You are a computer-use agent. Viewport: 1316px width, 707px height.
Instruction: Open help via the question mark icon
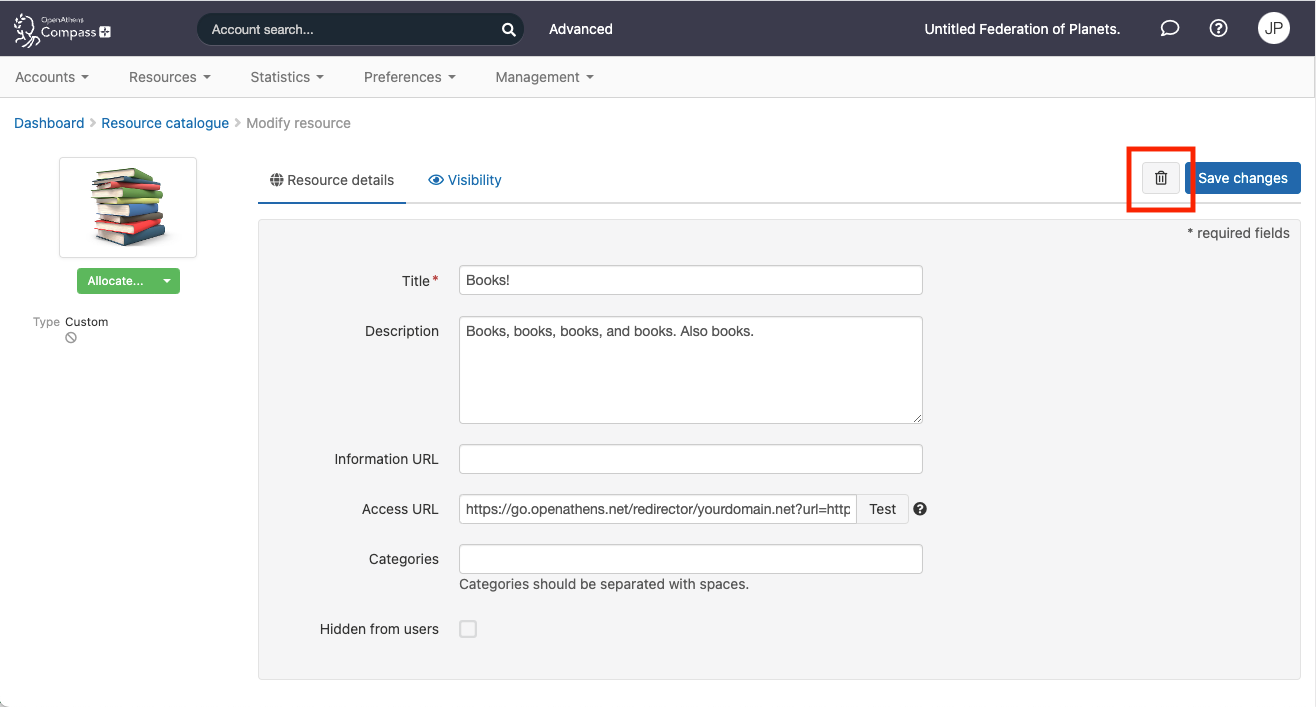click(1218, 28)
